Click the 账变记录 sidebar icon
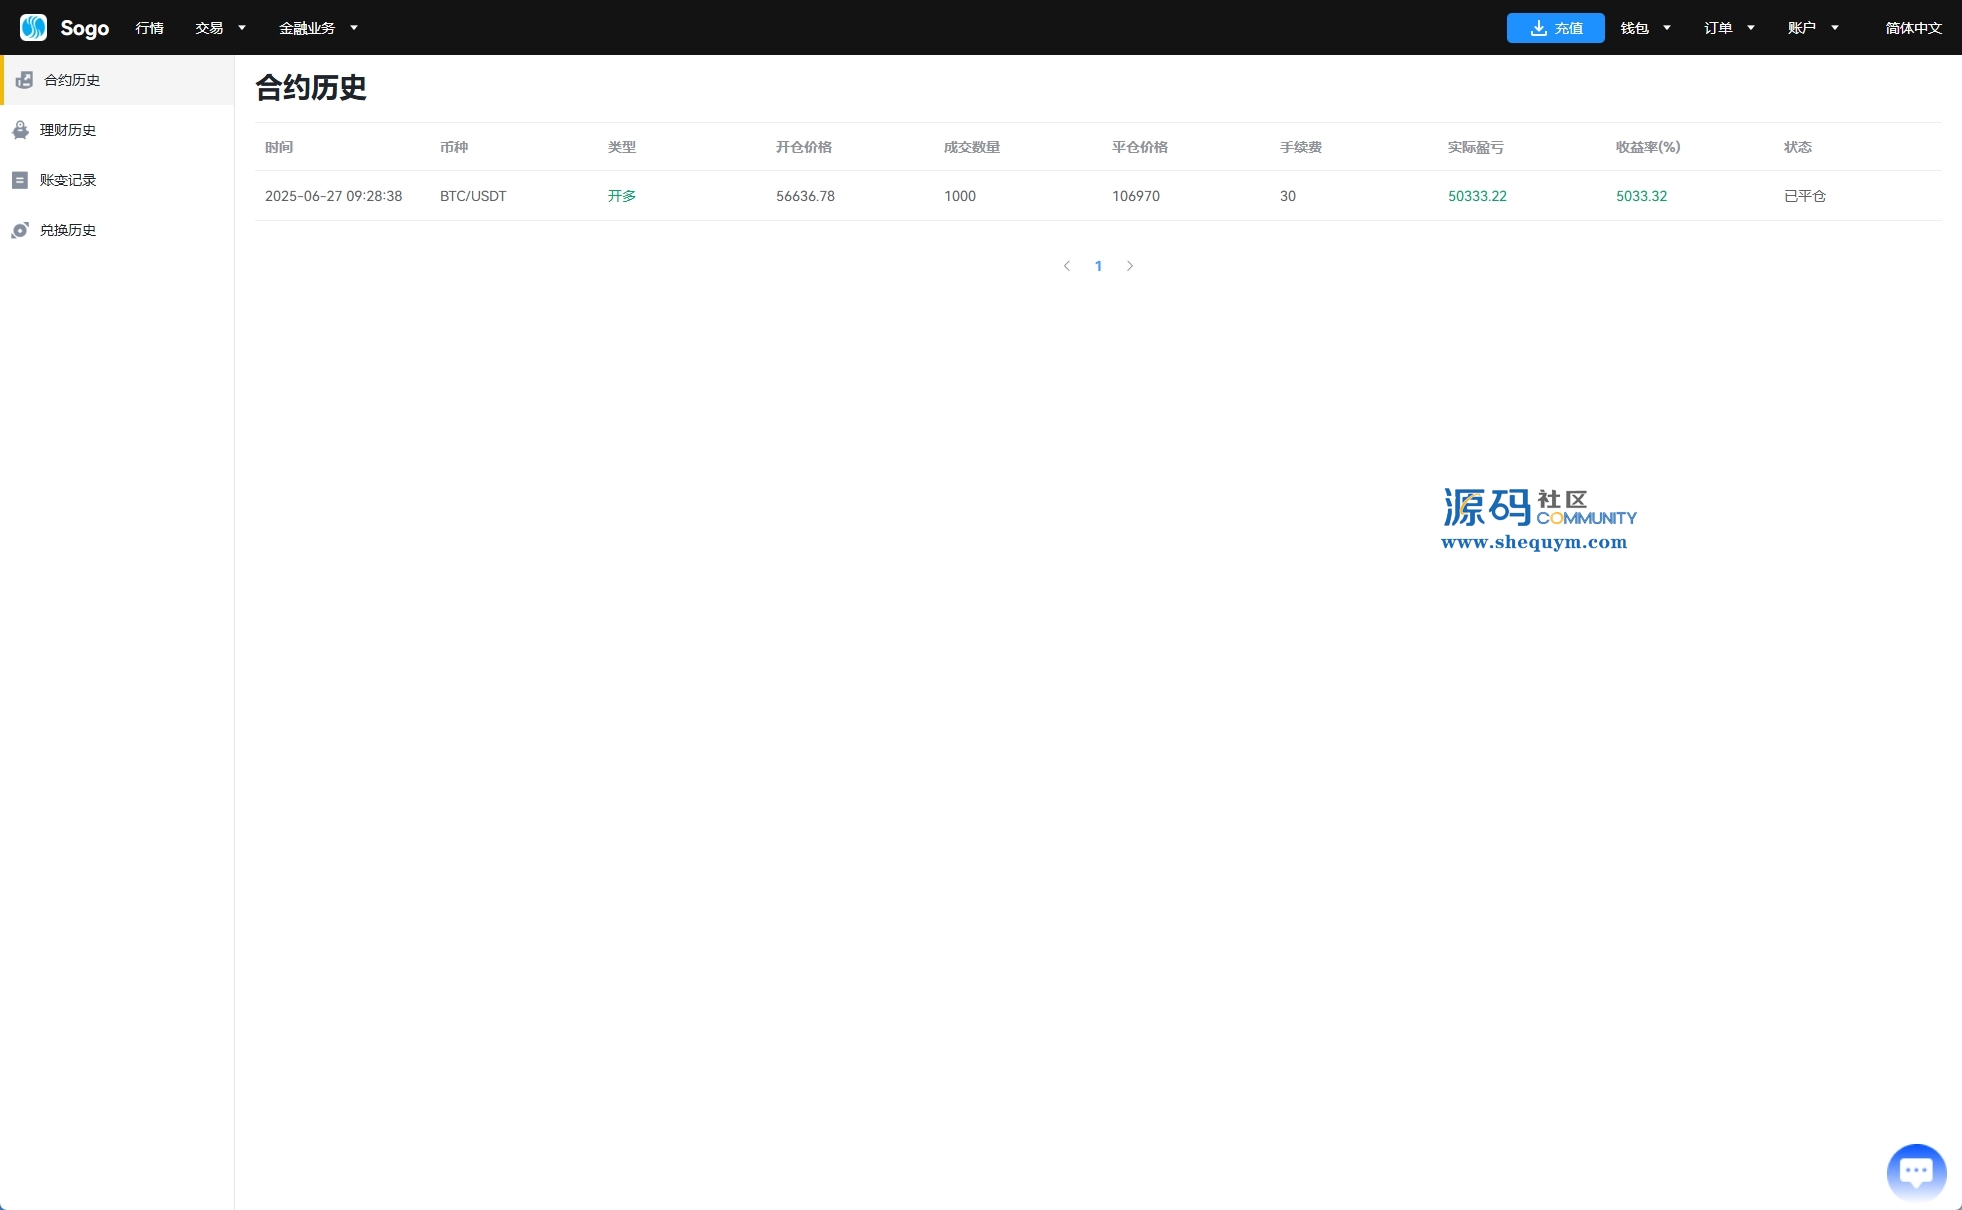1962x1210 pixels. point(20,180)
